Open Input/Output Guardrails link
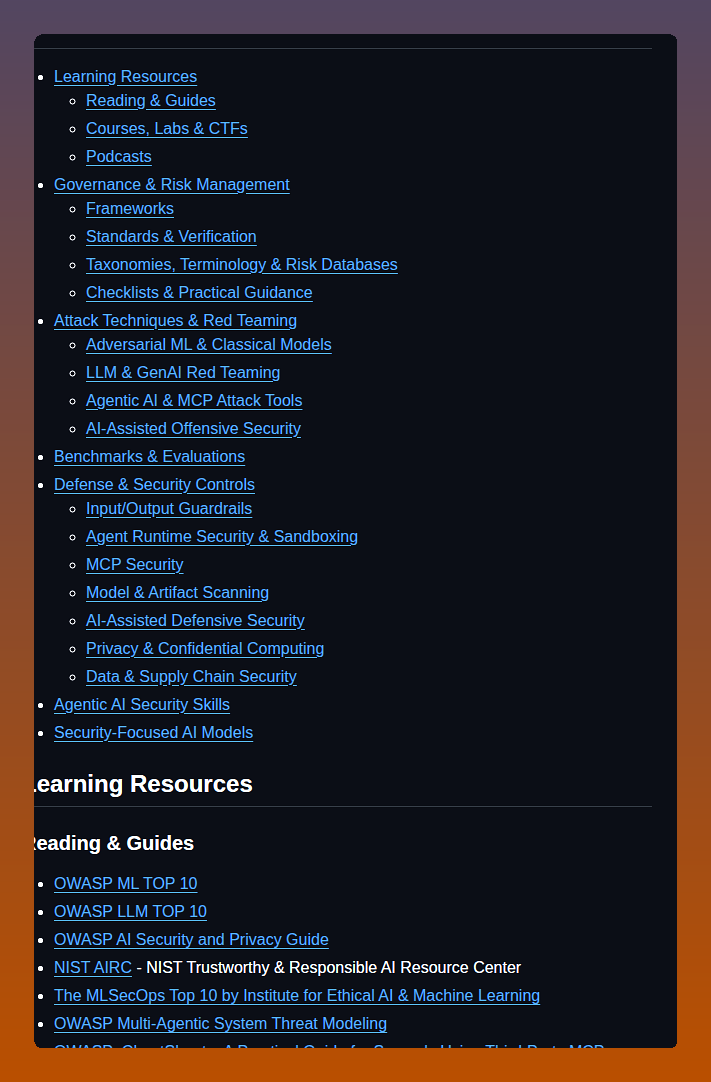 [x=169, y=509]
